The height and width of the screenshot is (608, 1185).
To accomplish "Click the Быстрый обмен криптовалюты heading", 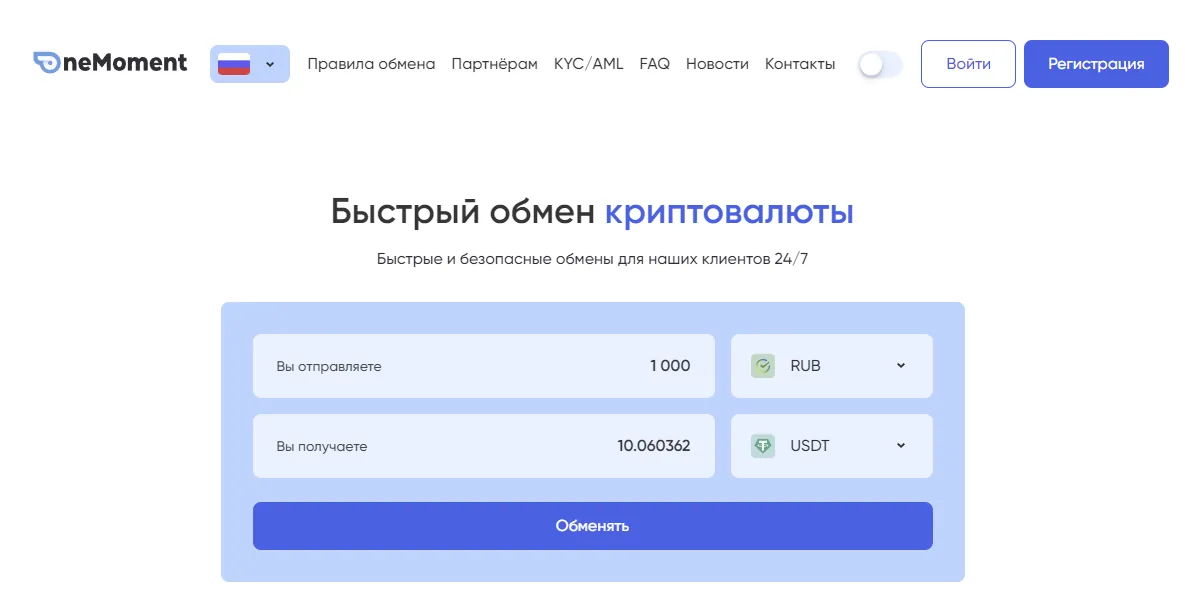I will [x=592, y=212].
